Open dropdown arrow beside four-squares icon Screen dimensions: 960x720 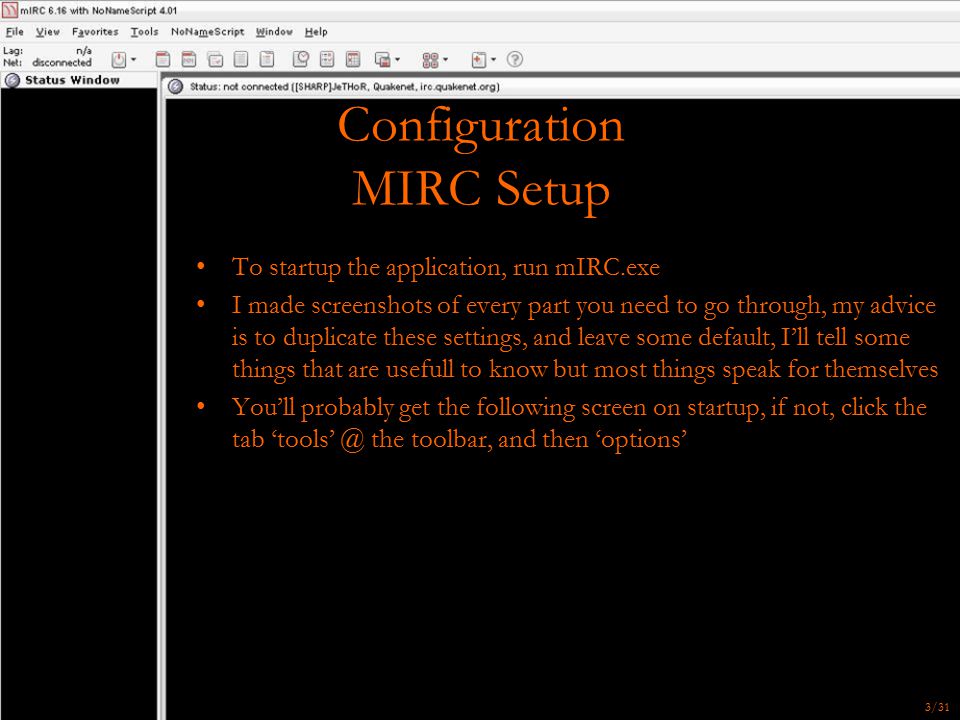pos(445,59)
